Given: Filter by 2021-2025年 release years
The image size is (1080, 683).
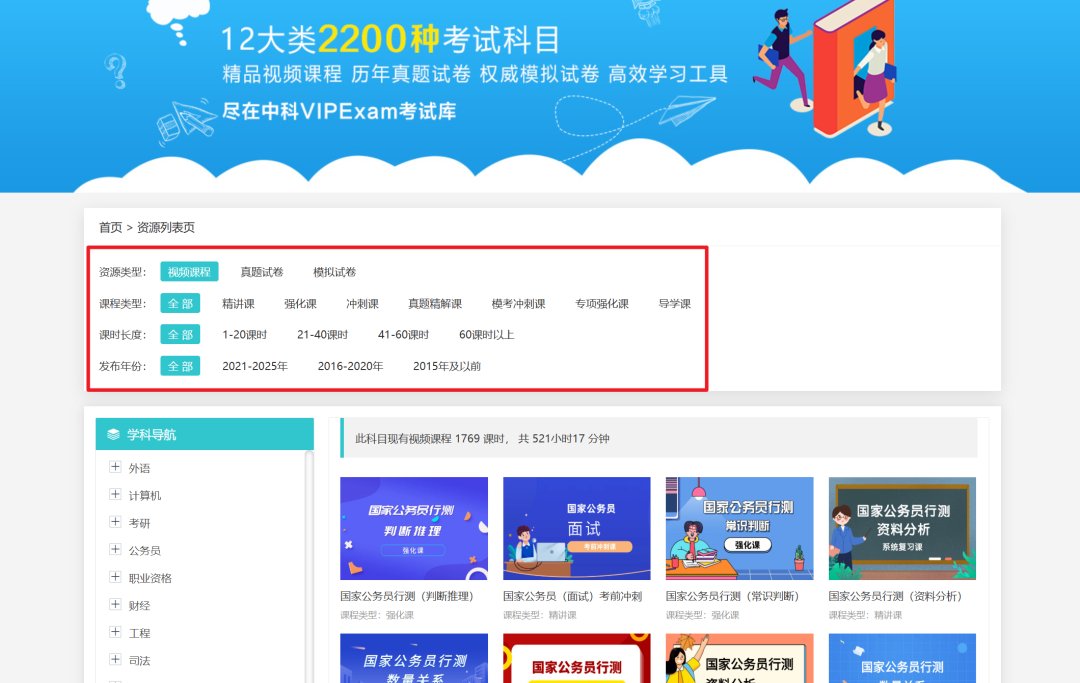Looking at the screenshot, I should tap(255, 366).
